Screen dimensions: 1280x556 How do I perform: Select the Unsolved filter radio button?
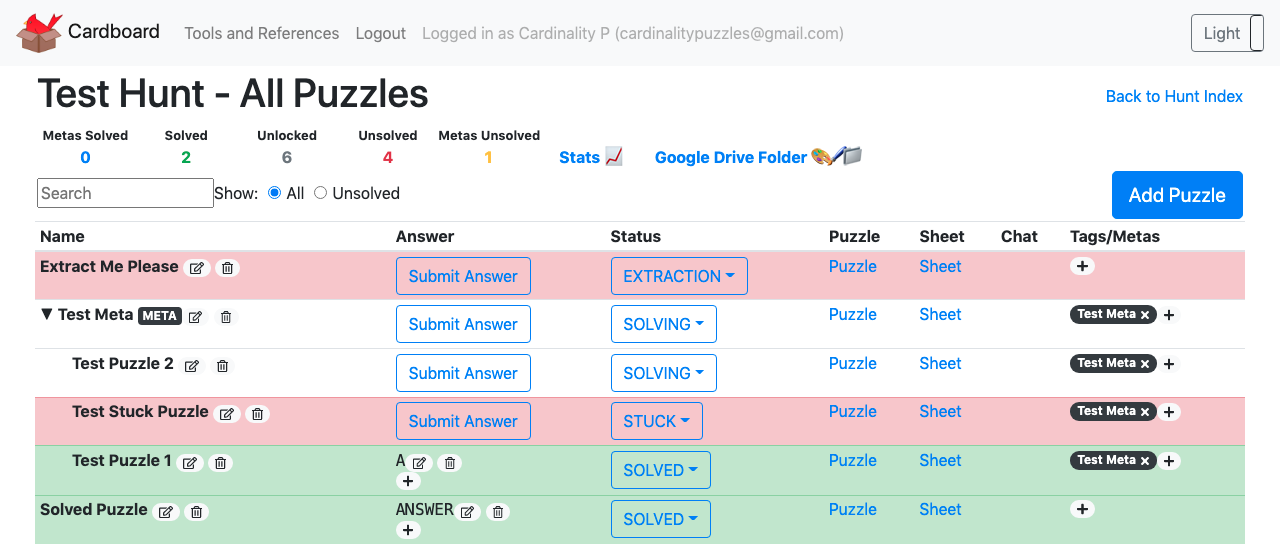pyautogui.click(x=321, y=193)
